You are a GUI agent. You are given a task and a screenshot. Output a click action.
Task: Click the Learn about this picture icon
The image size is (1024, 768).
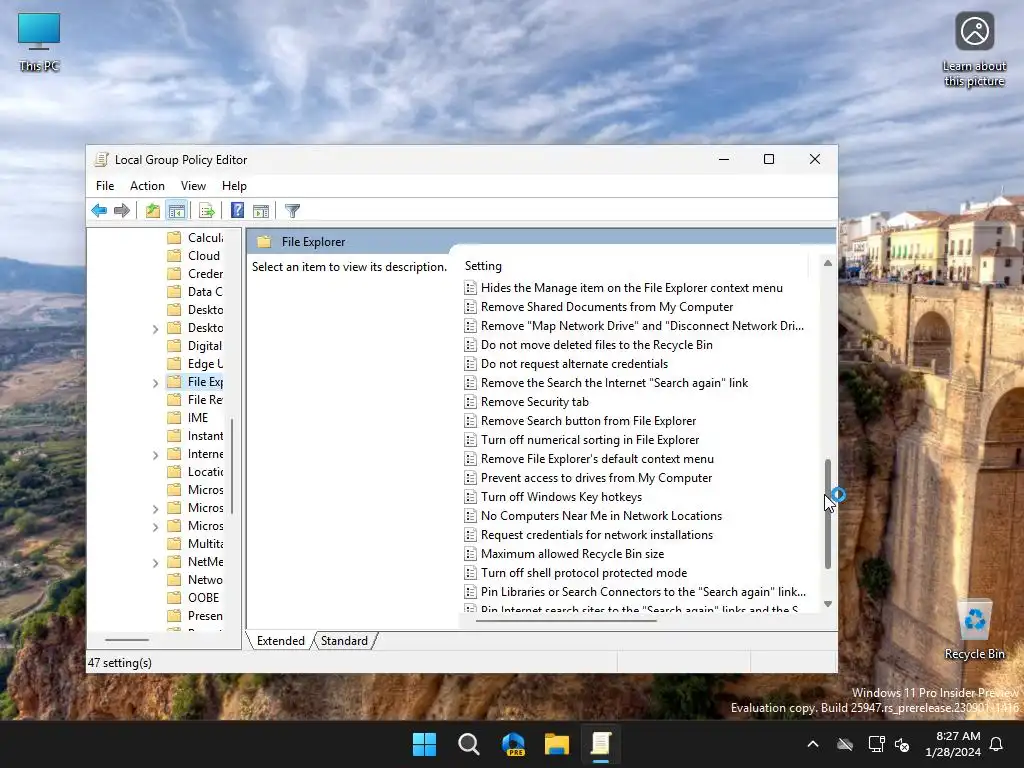pos(974,50)
